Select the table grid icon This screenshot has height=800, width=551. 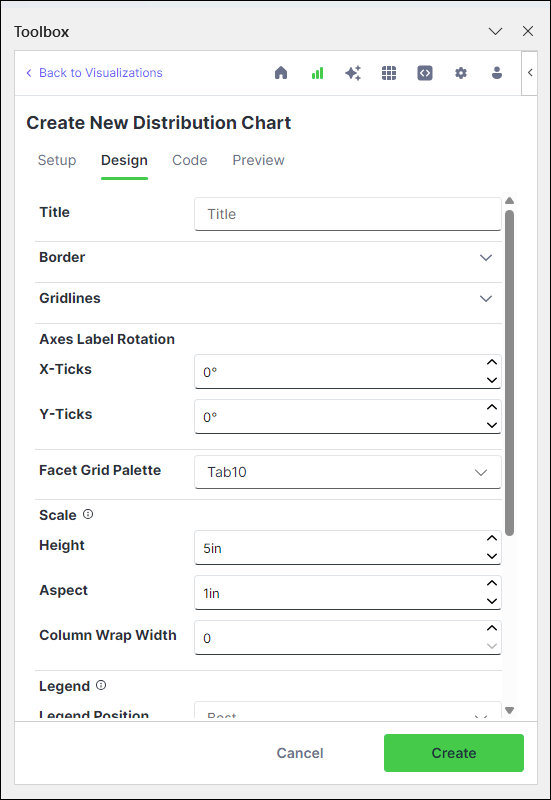coord(389,73)
